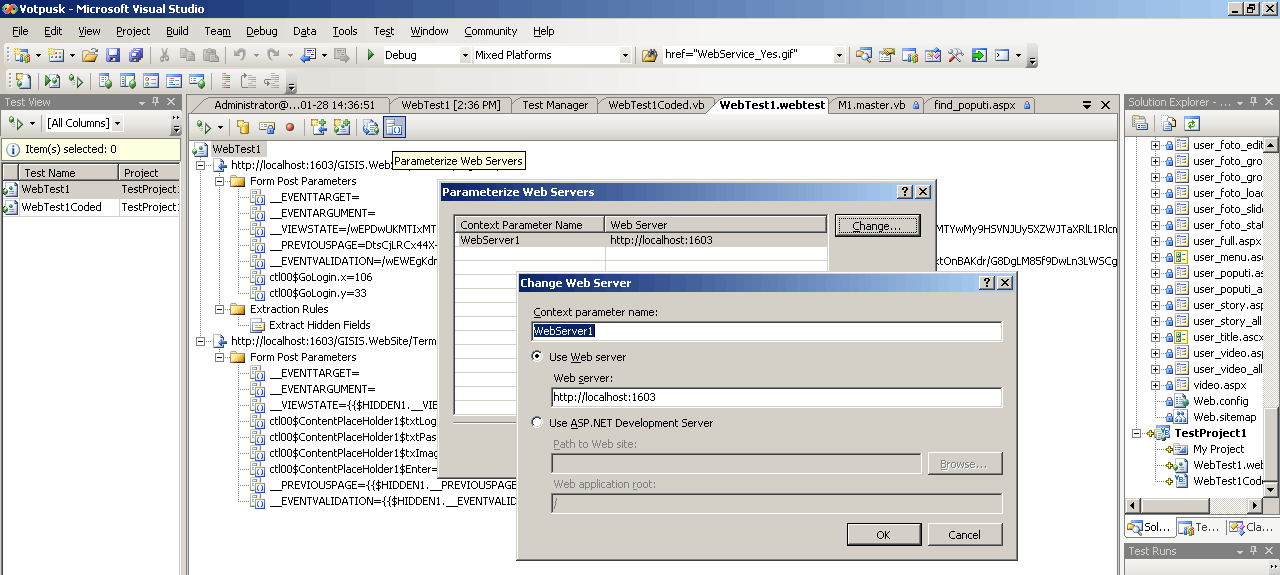The image size is (1280, 575).
Task: Open the Properties Window toolbar icon
Action: tap(886, 55)
